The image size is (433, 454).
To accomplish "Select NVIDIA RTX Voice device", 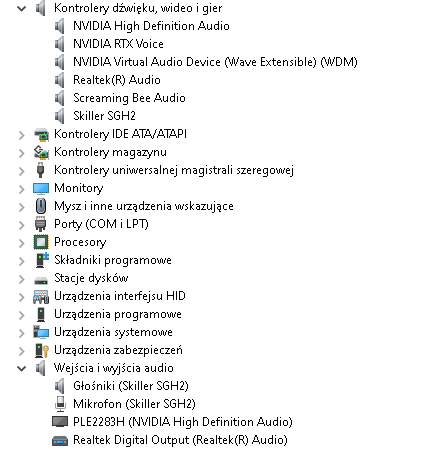I will pyautogui.click(x=118, y=44).
